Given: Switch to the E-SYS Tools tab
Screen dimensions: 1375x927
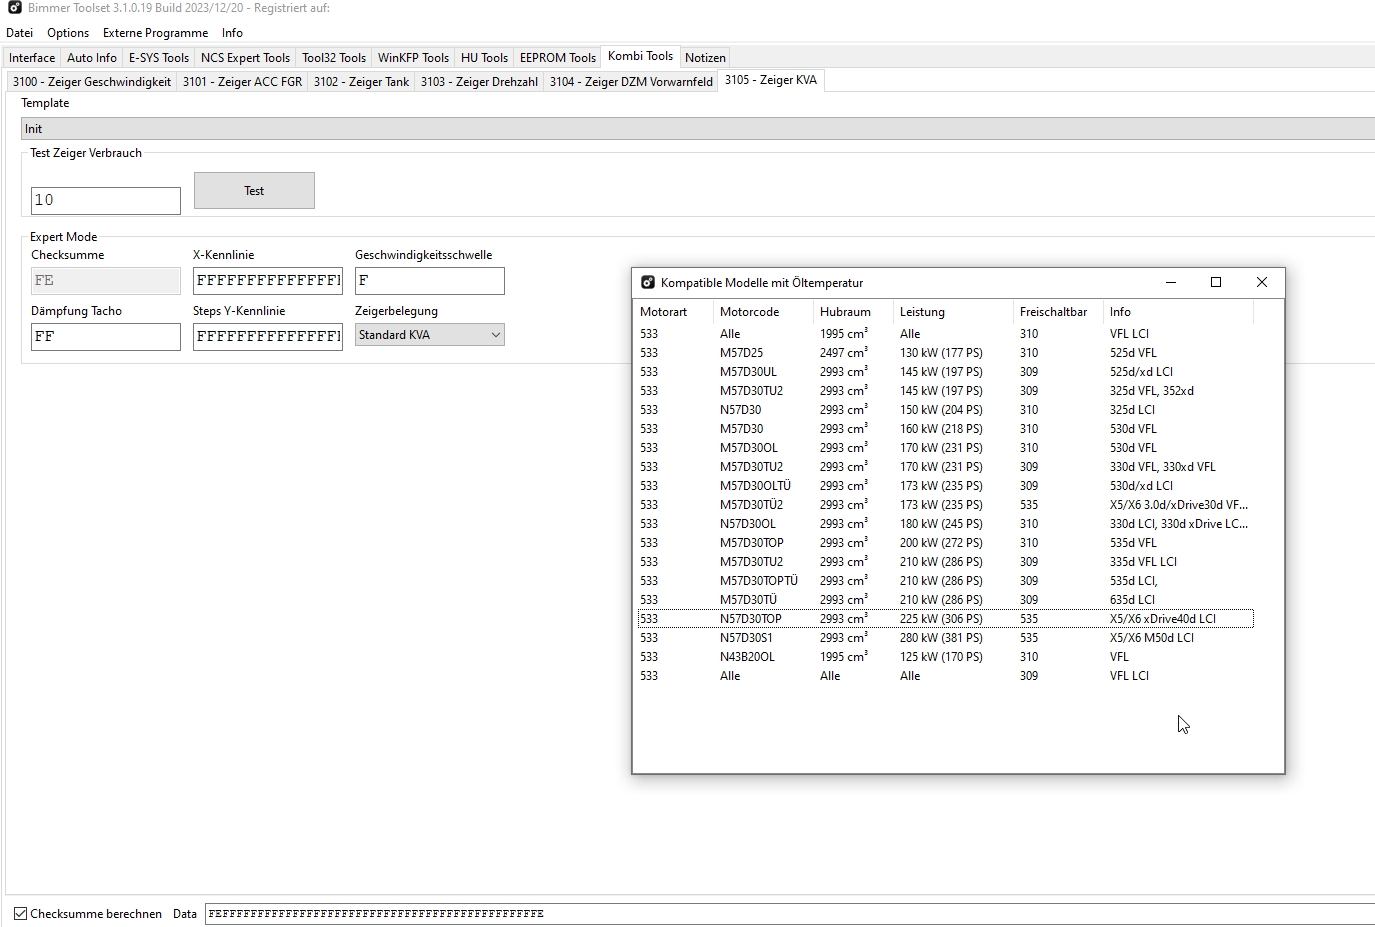Looking at the screenshot, I should 159,58.
